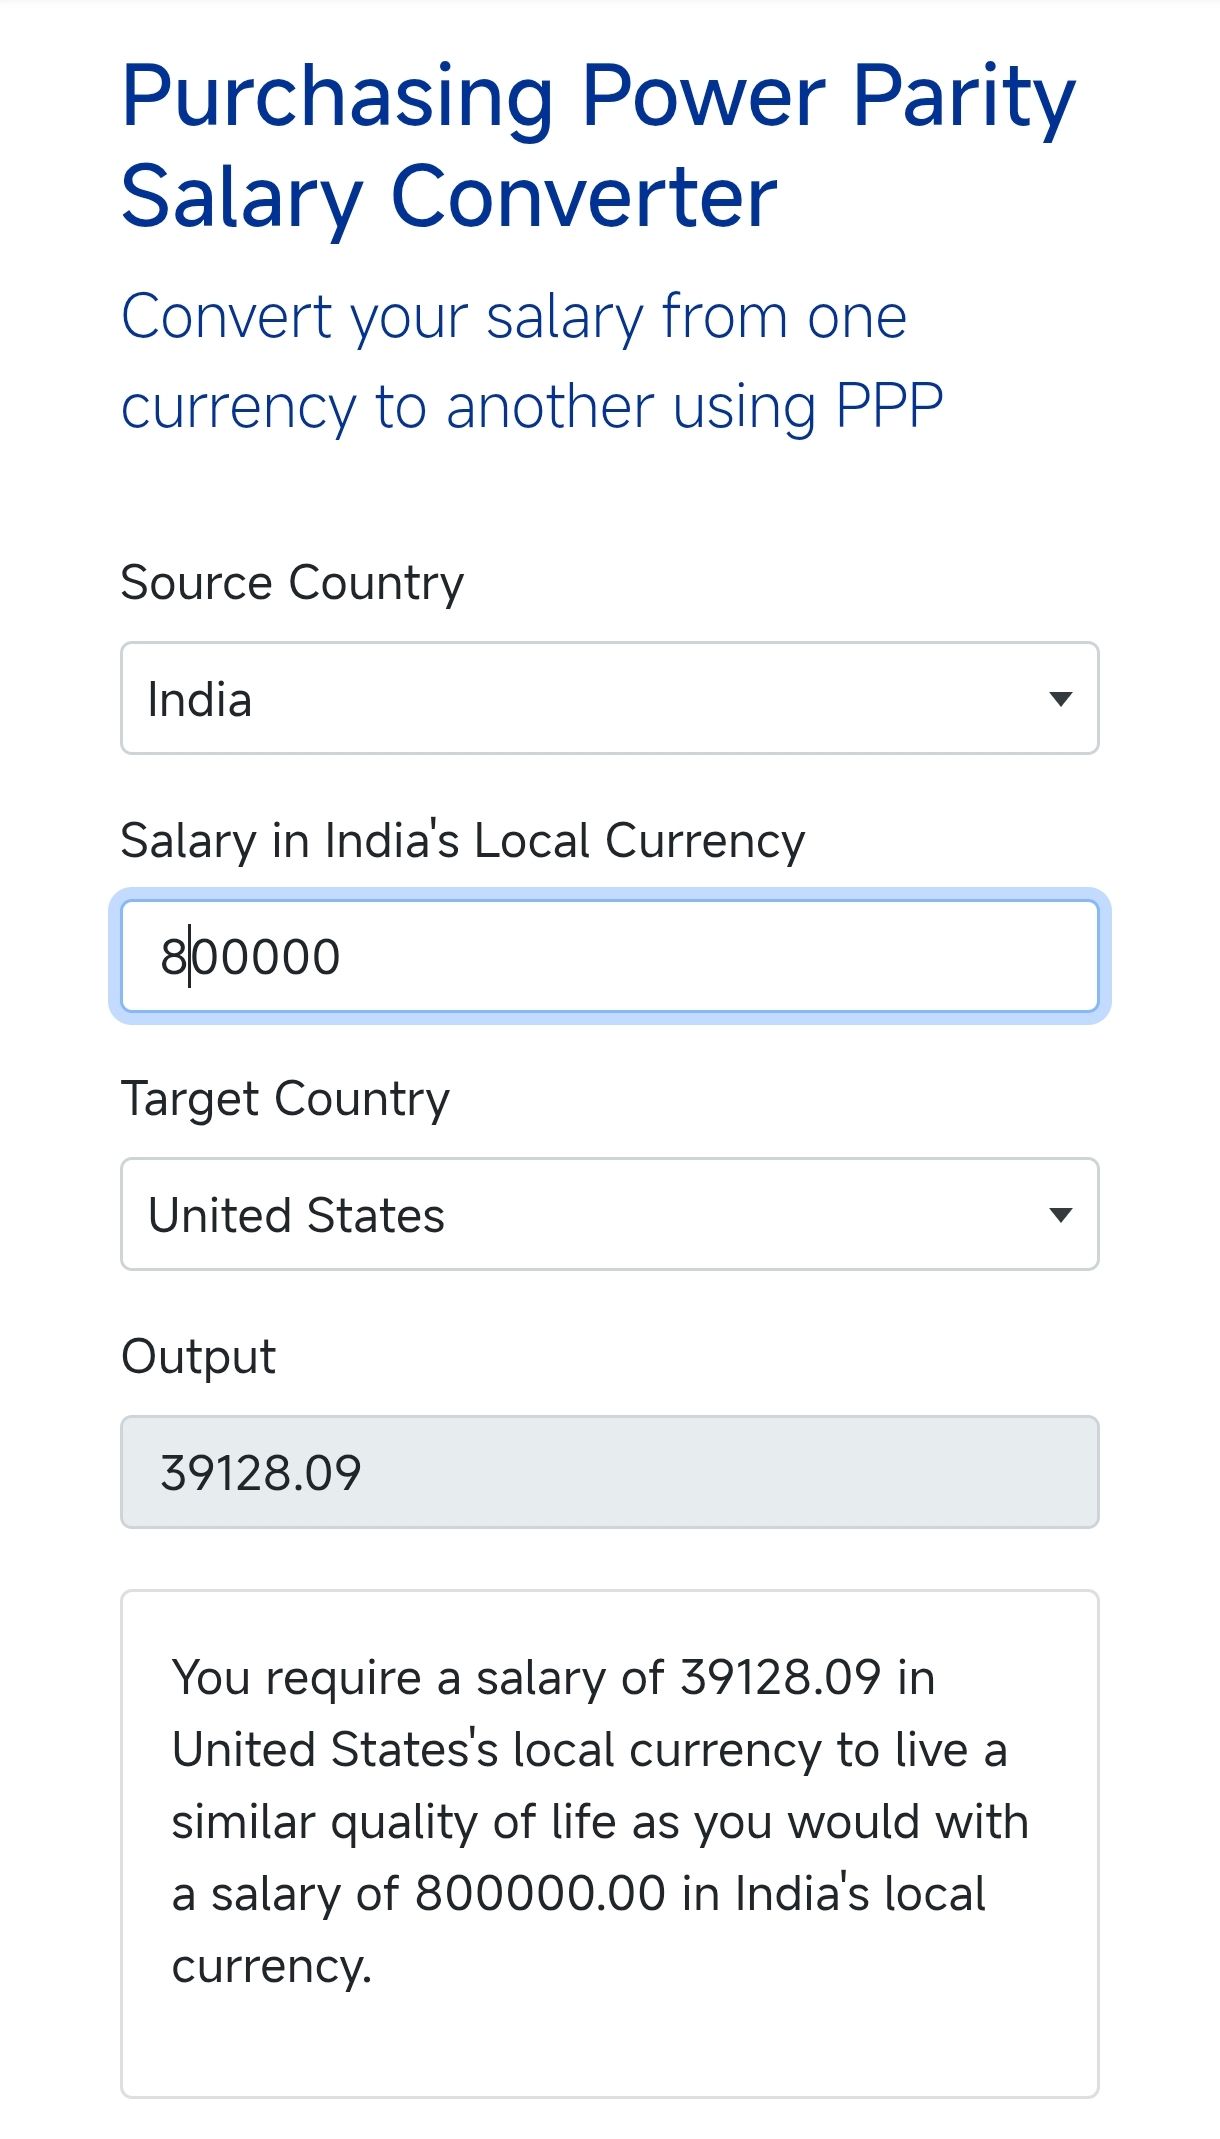Click the "Source Country" label
Image resolution: width=1220 pixels, height=2139 pixels.
[x=292, y=582]
